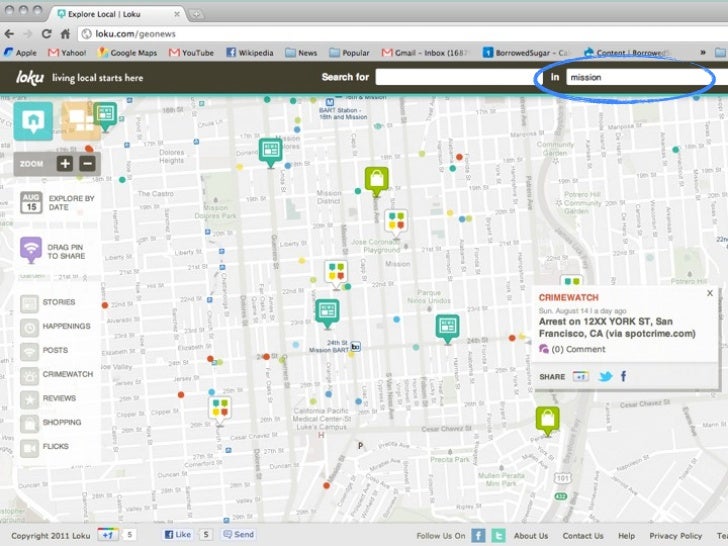Open the Contact Us footer link
Viewport: 728px width, 546px height.
[x=582, y=536]
